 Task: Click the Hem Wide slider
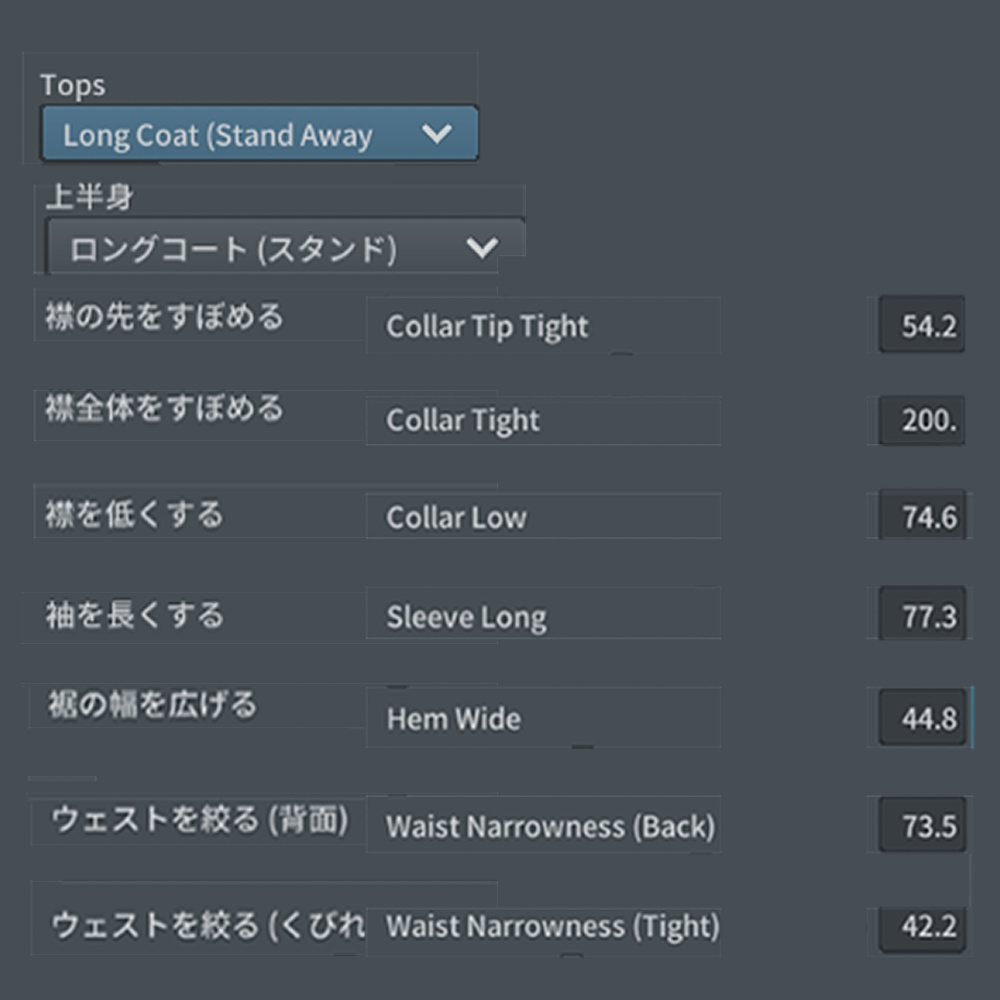pyautogui.click(x=545, y=718)
